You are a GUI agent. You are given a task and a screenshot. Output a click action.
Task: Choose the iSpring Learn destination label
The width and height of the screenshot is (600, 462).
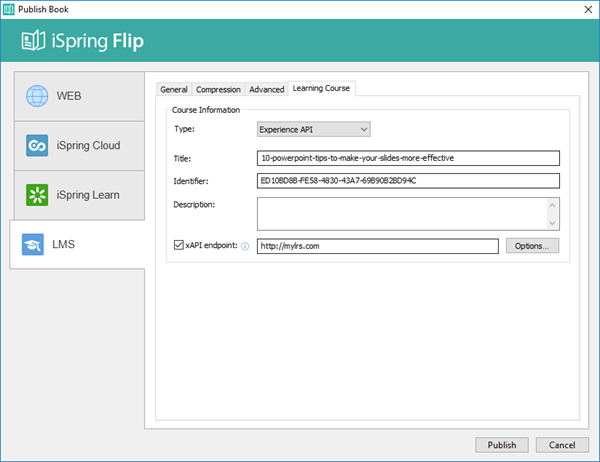click(x=88, y=195)
